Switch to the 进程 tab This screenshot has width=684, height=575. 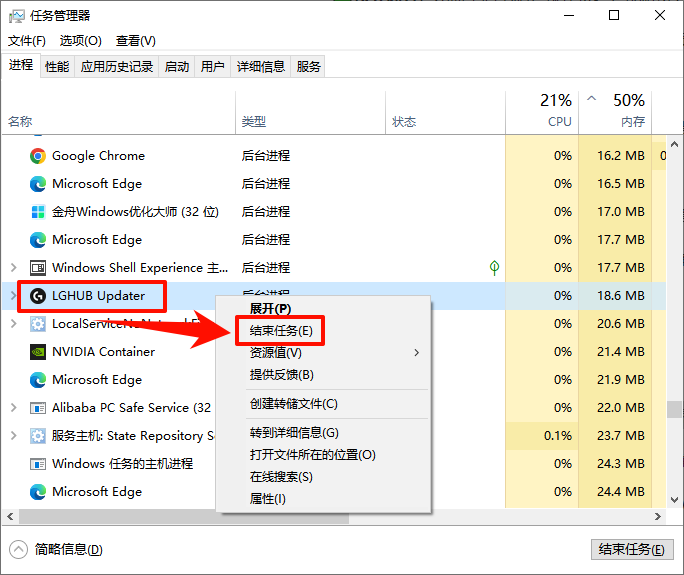[21, 65]
